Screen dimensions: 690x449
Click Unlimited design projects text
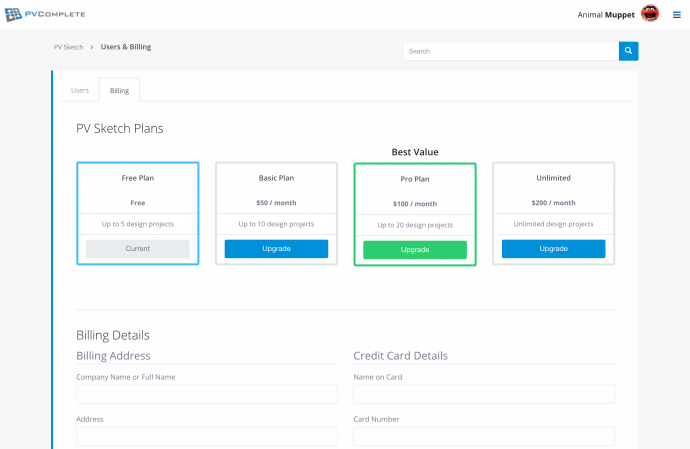554,224
